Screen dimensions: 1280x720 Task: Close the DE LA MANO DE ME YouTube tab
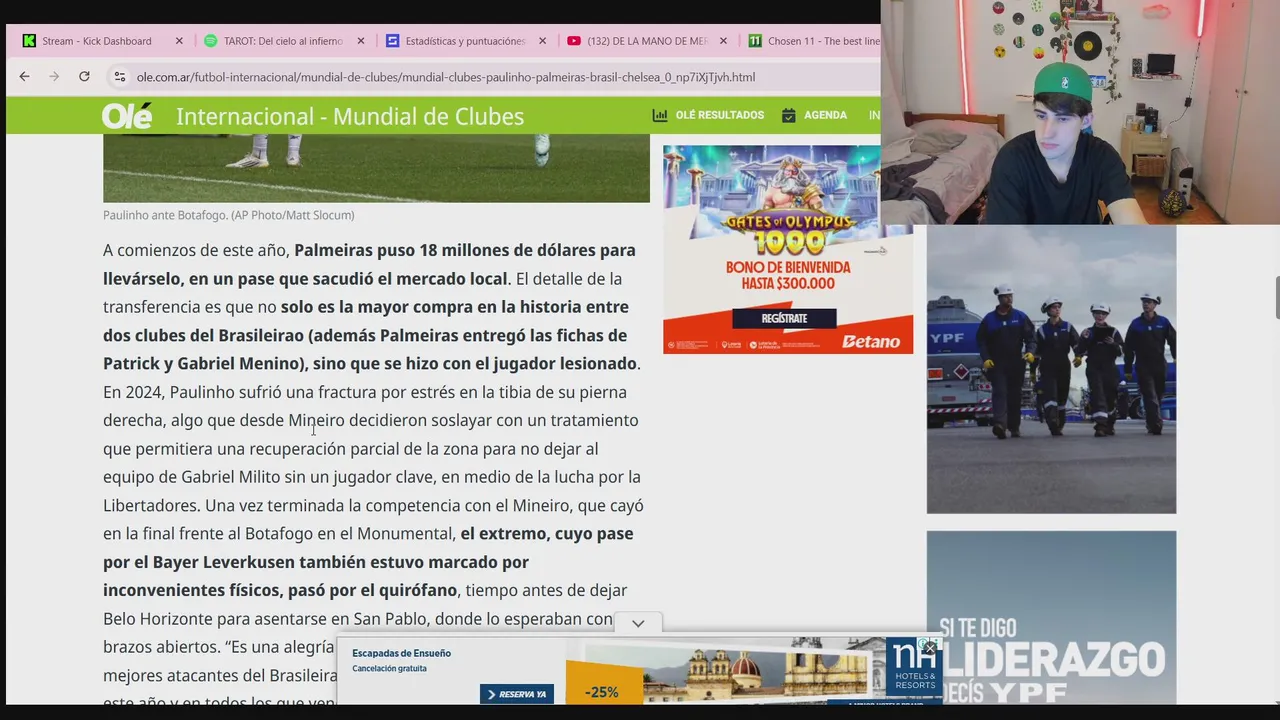(723, 41)
